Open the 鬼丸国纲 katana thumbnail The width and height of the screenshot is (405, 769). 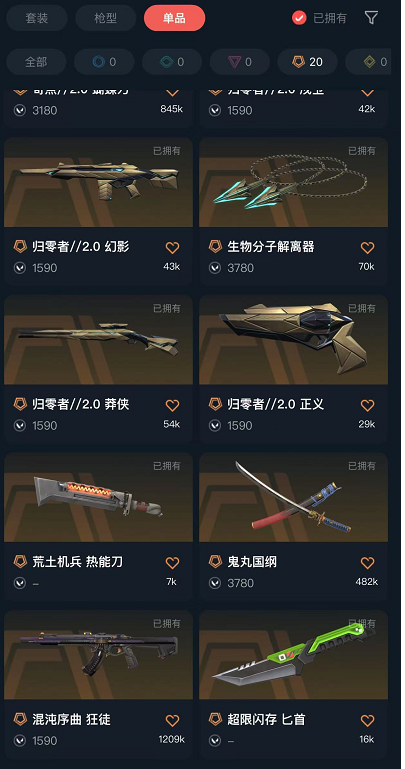(293, 497)
